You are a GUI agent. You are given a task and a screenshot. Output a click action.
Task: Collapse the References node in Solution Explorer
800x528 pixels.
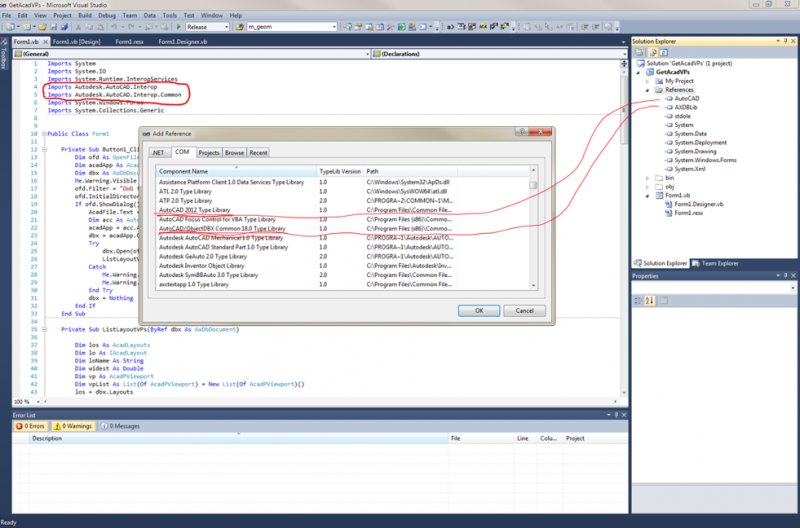pyautogui.click(x=647, y=90)
